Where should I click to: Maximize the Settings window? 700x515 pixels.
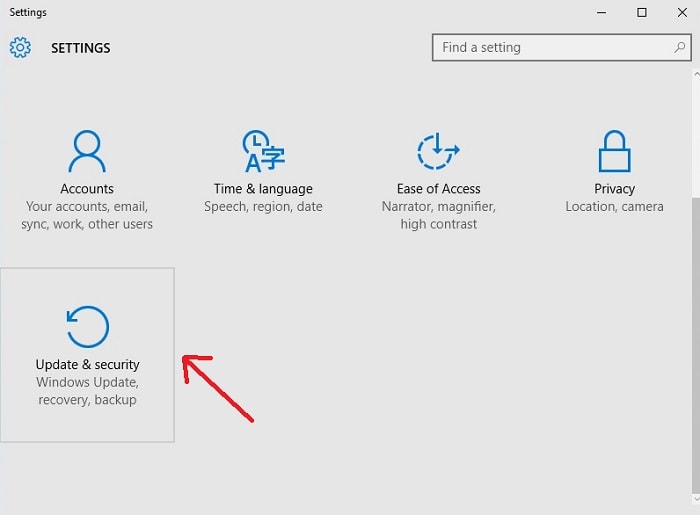(642, 12)
